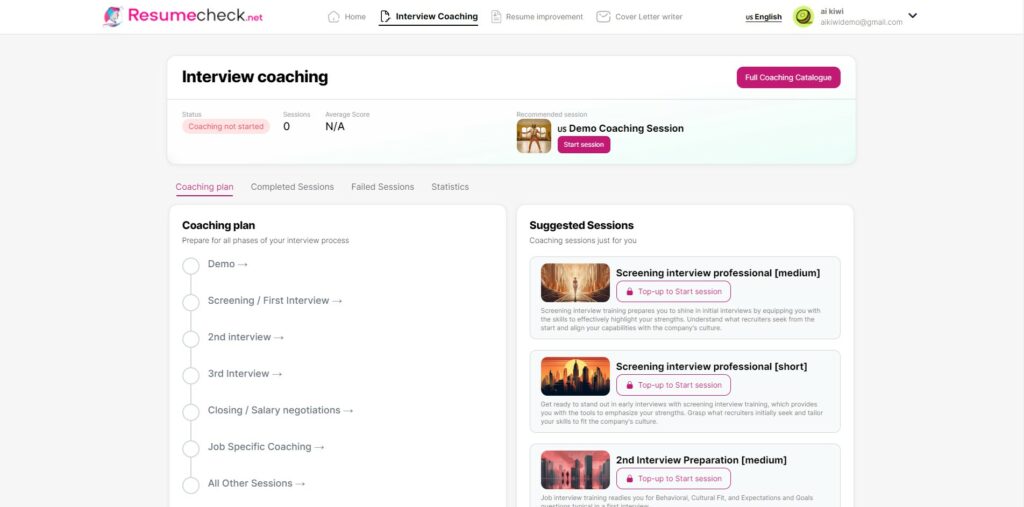Click the circle marker beside Demo

[x=191, y=266]
